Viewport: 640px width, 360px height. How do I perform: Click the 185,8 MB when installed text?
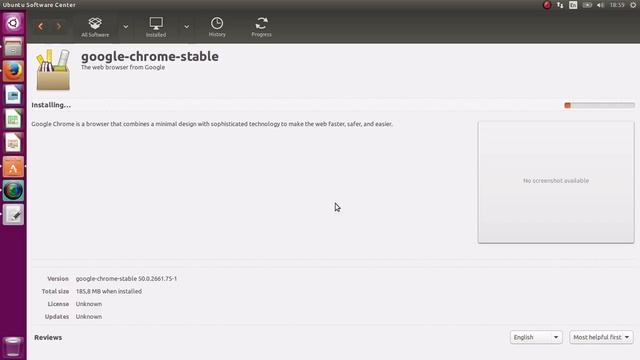pyautogui.click(x=109, y=291)
